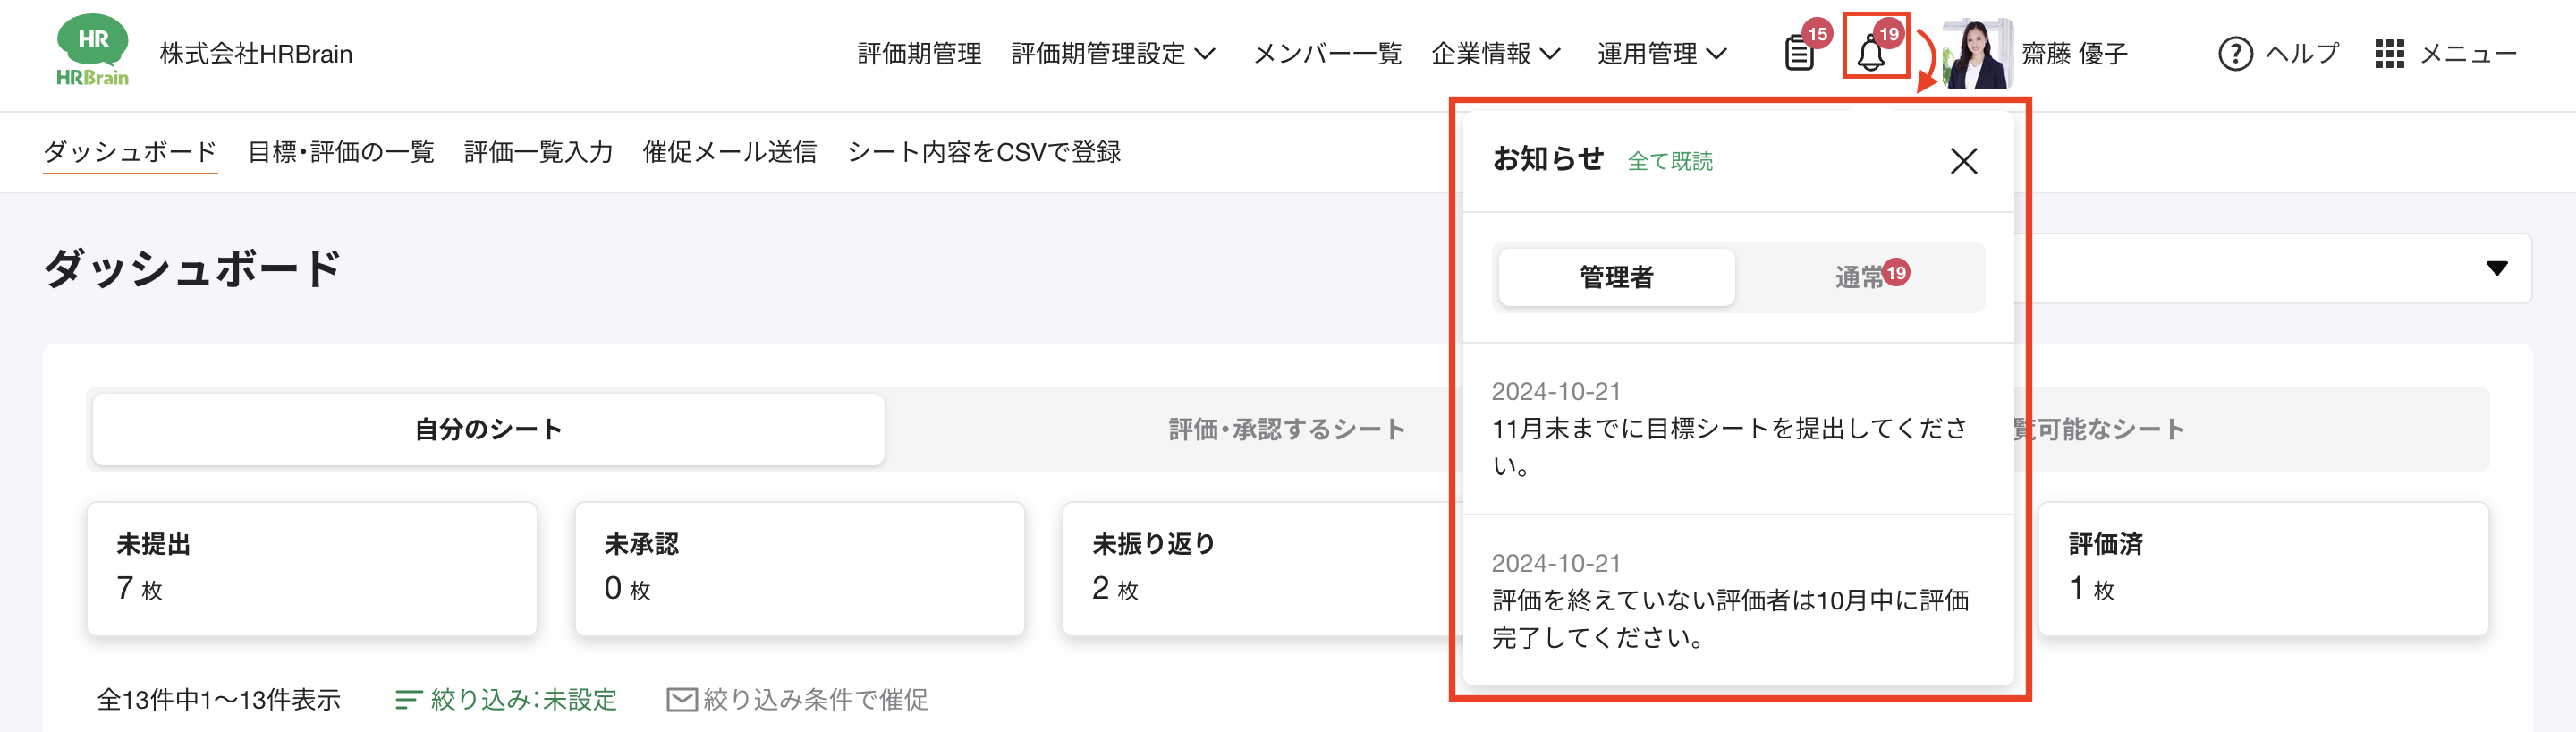Click the 未提出 7枚 card
The height and width of the screenshot is (732, 2576).
tap(312, 568)
